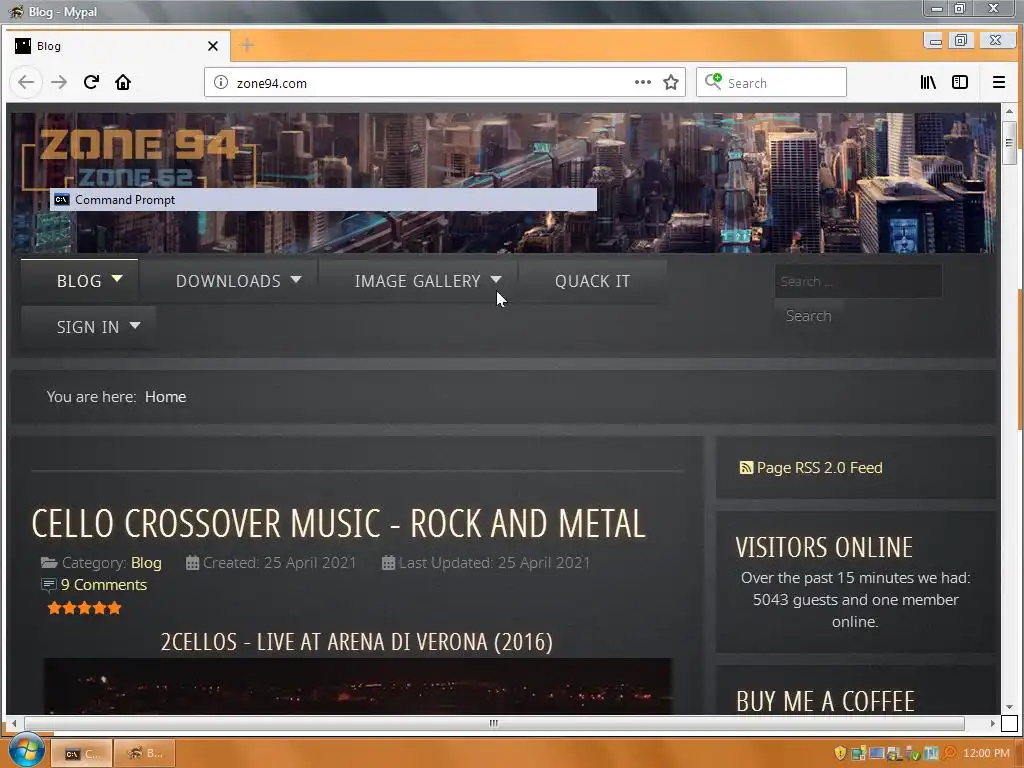Click the horizontal scrollbar left arrow
Viewport: 1024px width, 768px height.
[14, 723]
